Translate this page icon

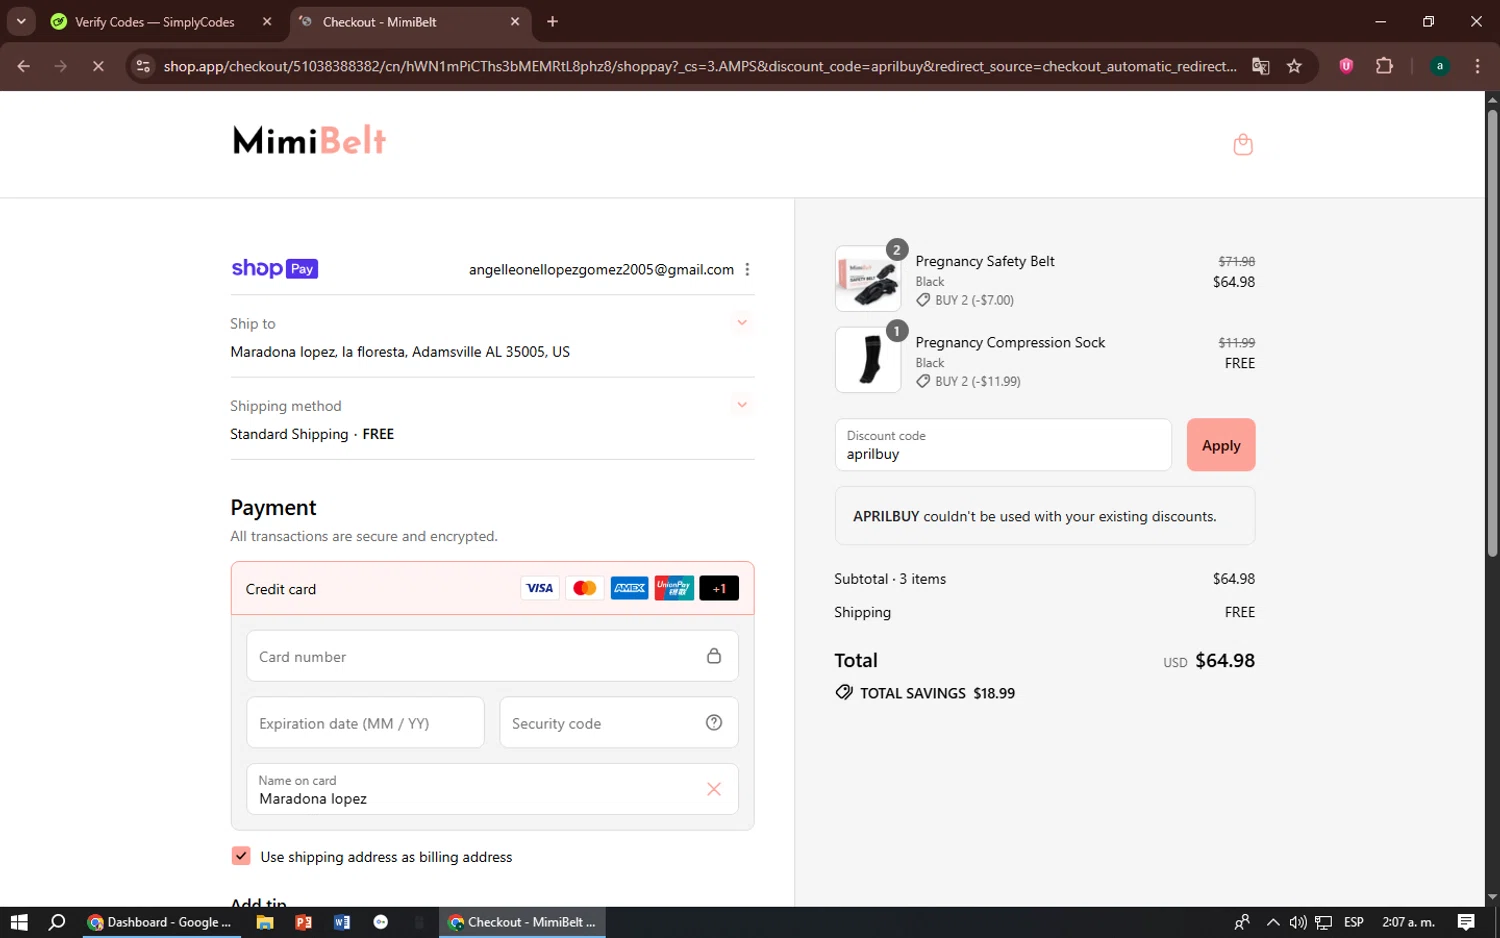(x=1261, y=66)
